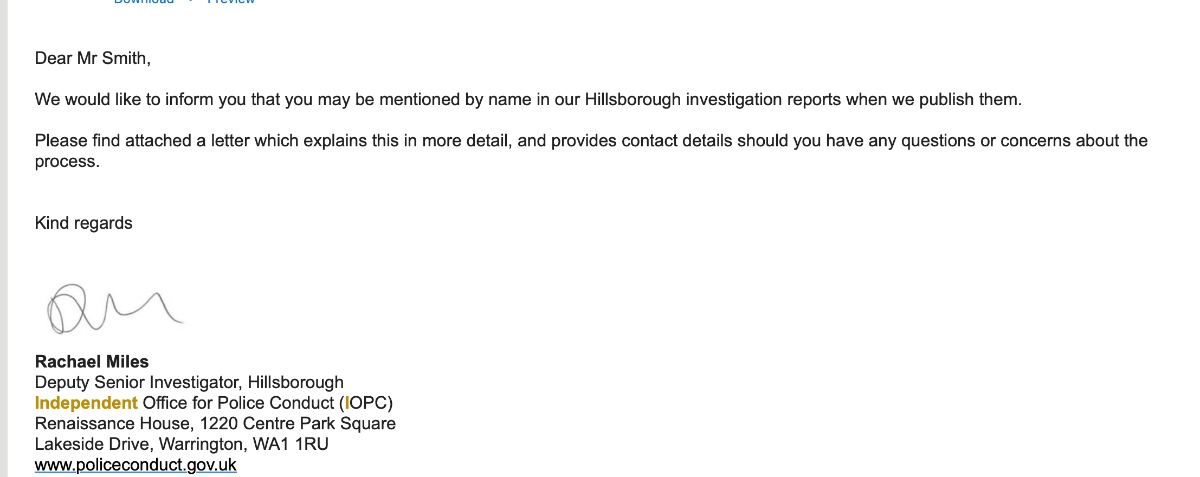Click the bold name Rachael Miles

(x=91, y=361)
